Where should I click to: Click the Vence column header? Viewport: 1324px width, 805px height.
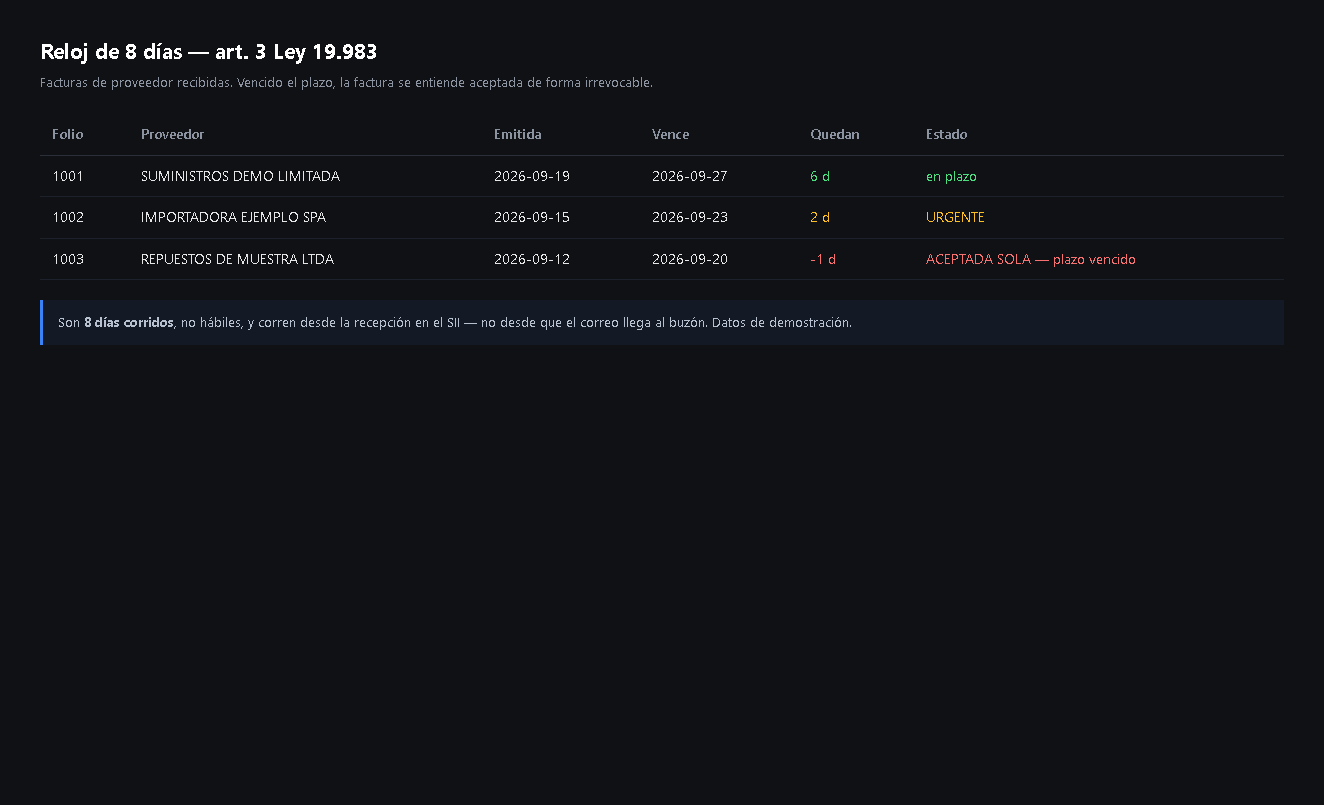coord(671,134)
